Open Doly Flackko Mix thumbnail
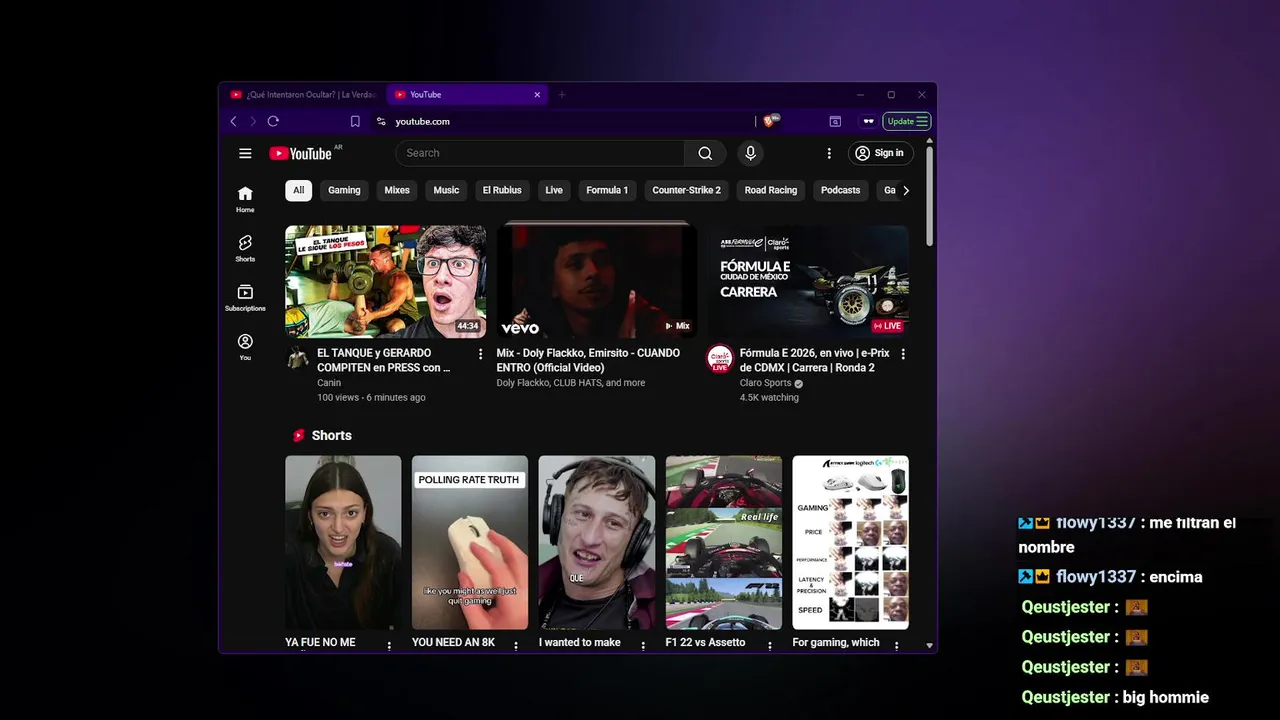 click(597, 281)
